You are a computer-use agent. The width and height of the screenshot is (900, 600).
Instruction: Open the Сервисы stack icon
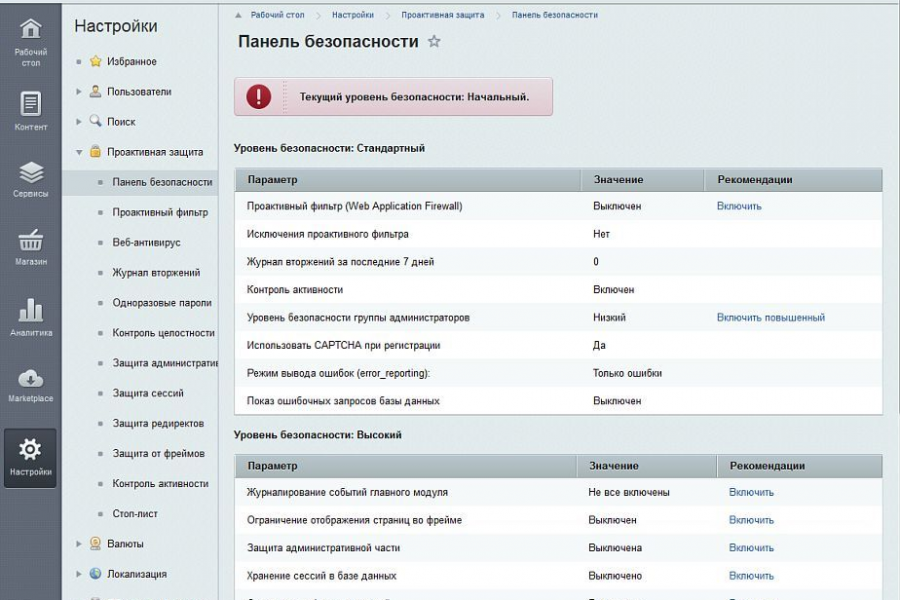[31, 174]
